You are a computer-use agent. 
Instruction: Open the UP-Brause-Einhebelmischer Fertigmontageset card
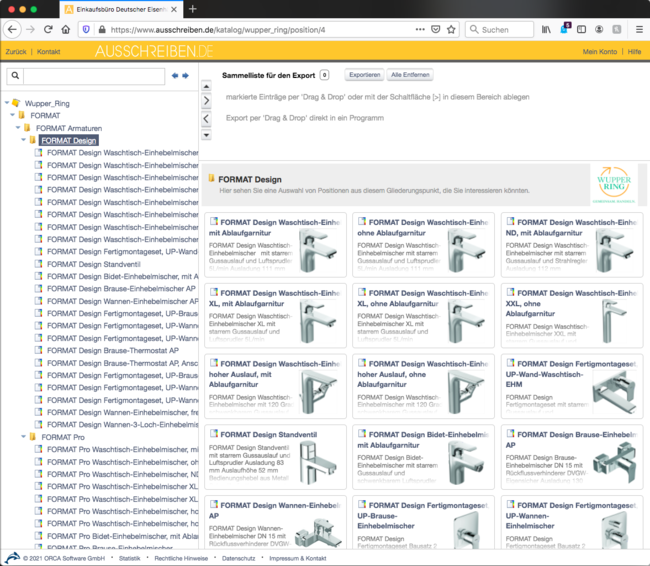click(423, 522)
